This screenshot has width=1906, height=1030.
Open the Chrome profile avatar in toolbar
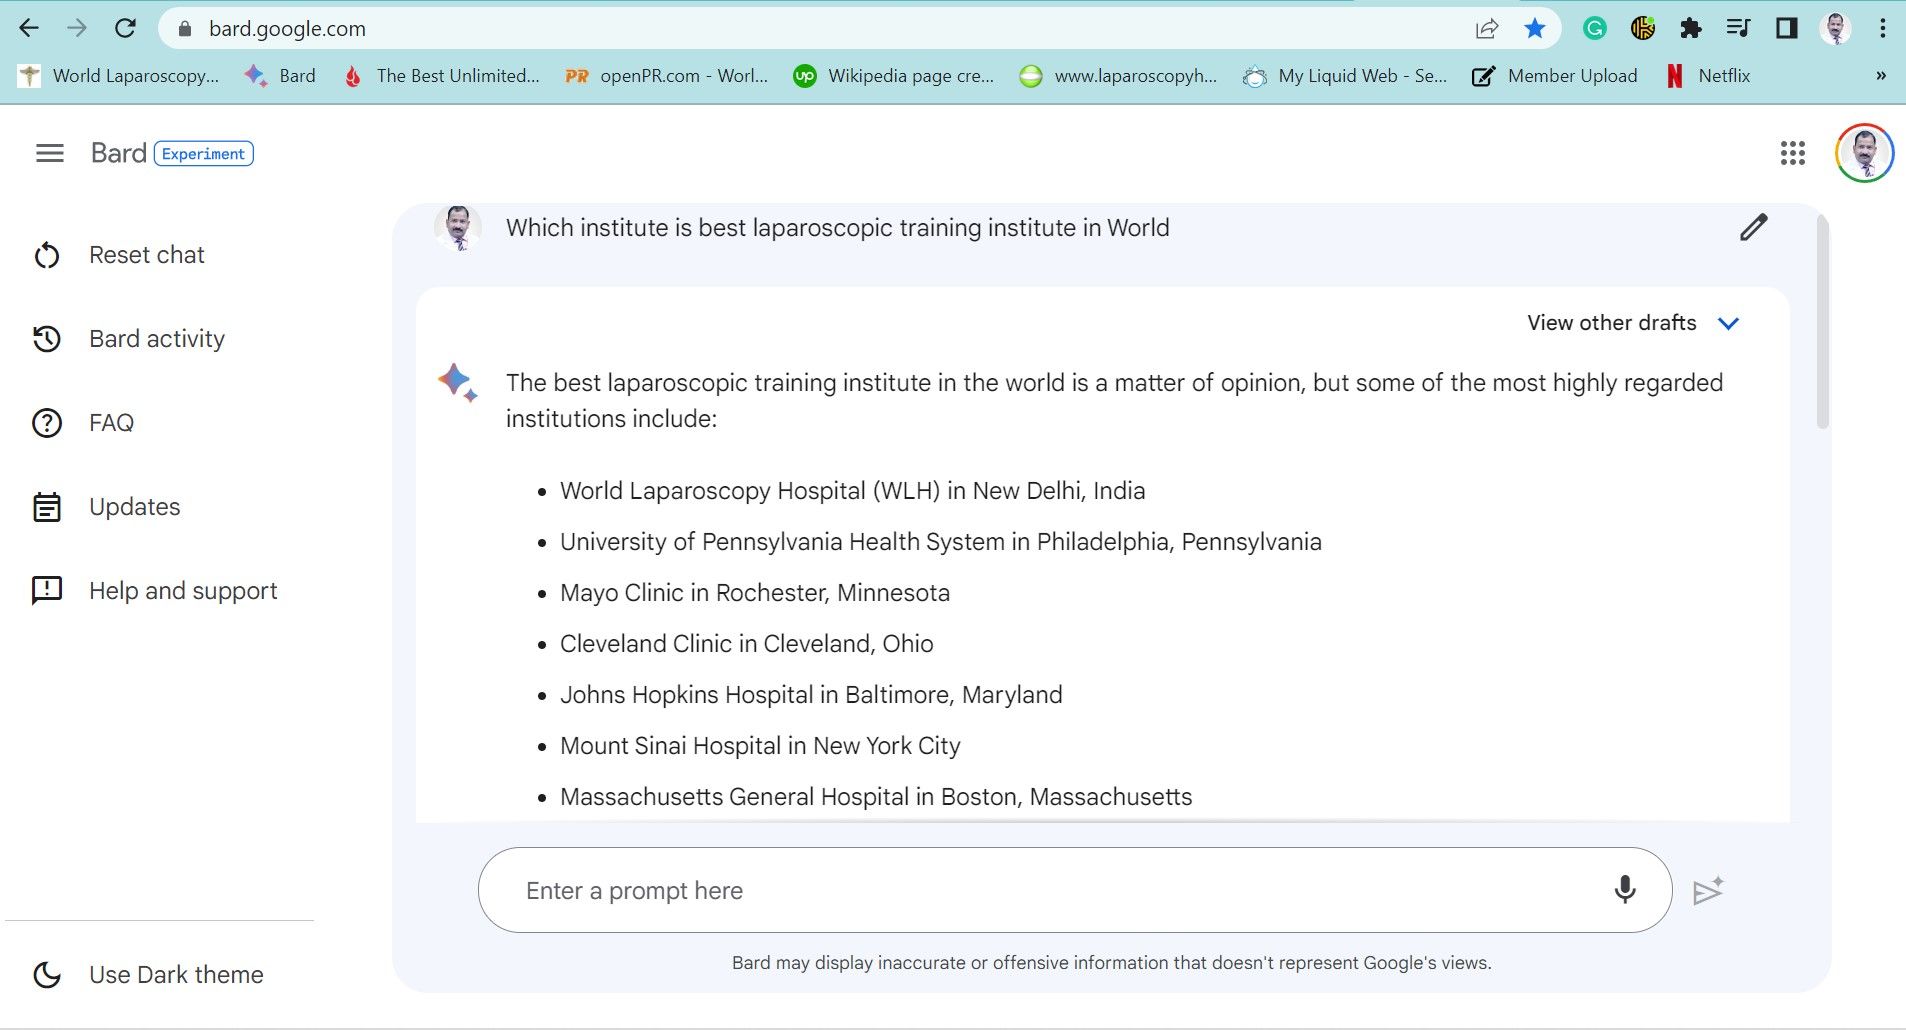1835,28
